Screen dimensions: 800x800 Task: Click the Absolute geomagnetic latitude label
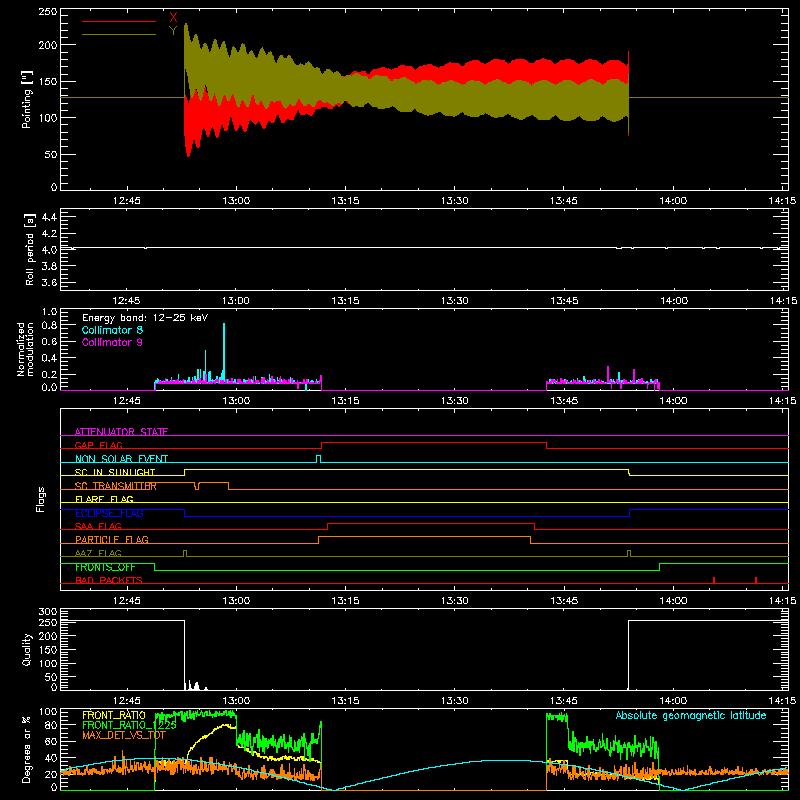click(x=691, y=716)
